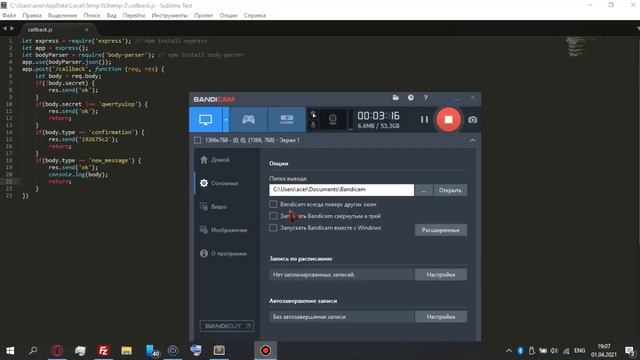Image resolution: width=640 pixels, height=360 pixels.
Task: Open Выделение menu in Sublime Text
Action: [x=62, y=15]
